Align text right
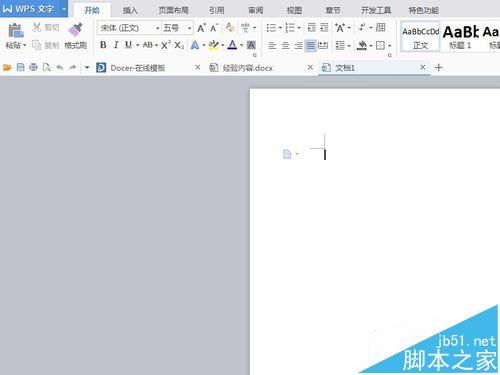This screenshot has width=500, height=375. click(x=298, y=45)
